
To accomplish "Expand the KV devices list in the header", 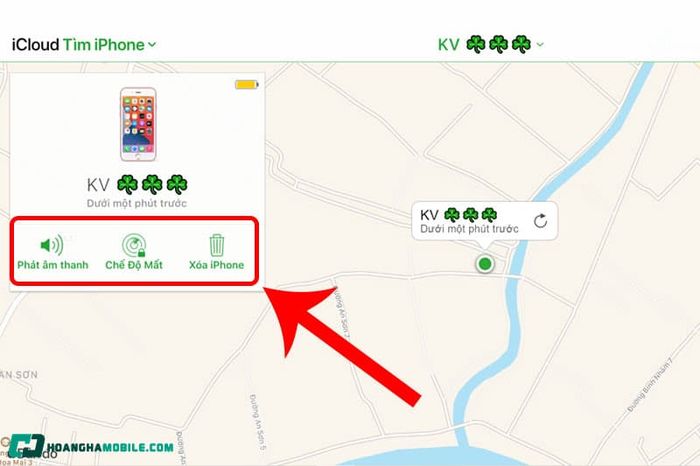I will 490,45.
